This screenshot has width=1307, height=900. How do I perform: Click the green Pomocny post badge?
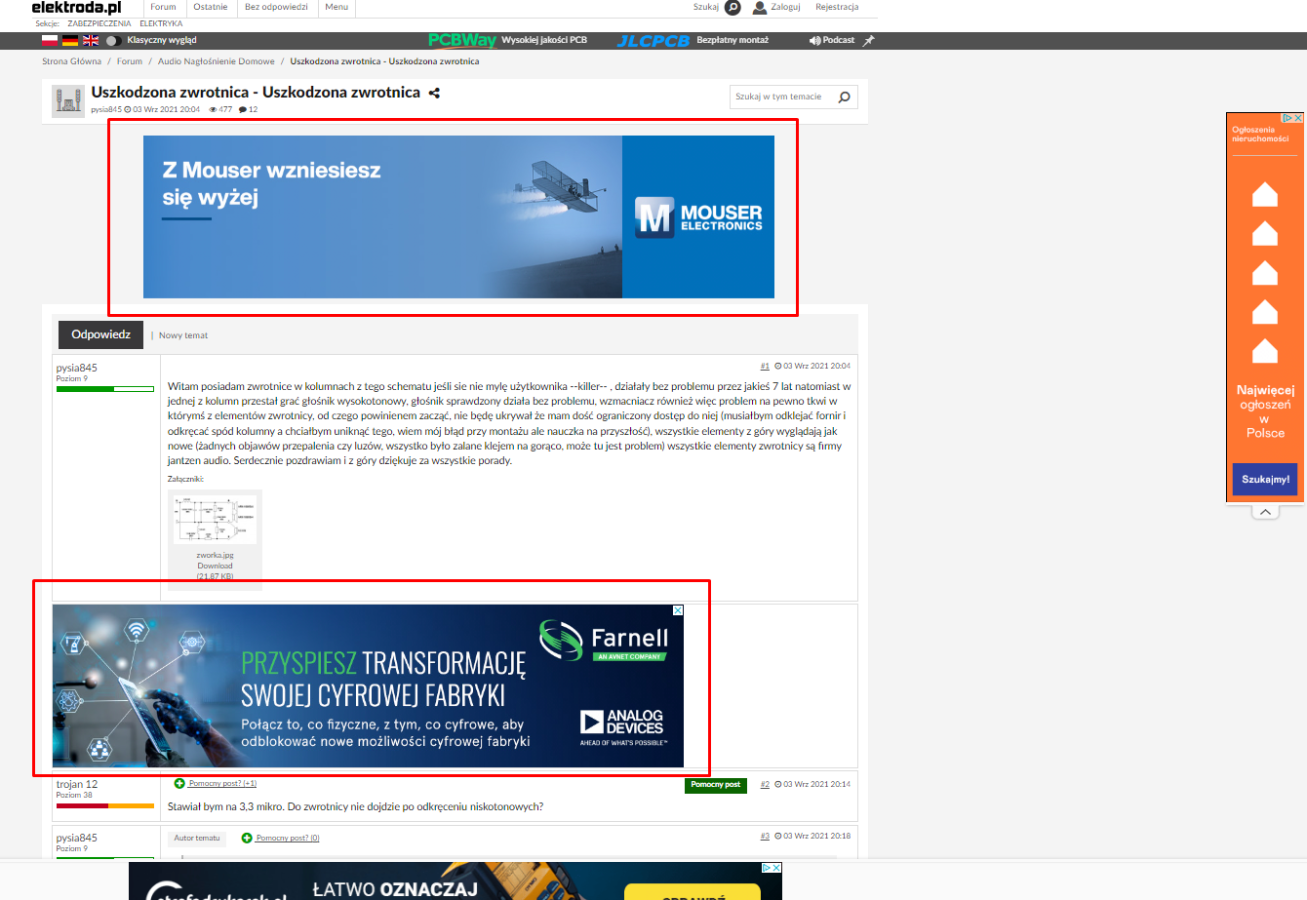(x=716, y=785)
